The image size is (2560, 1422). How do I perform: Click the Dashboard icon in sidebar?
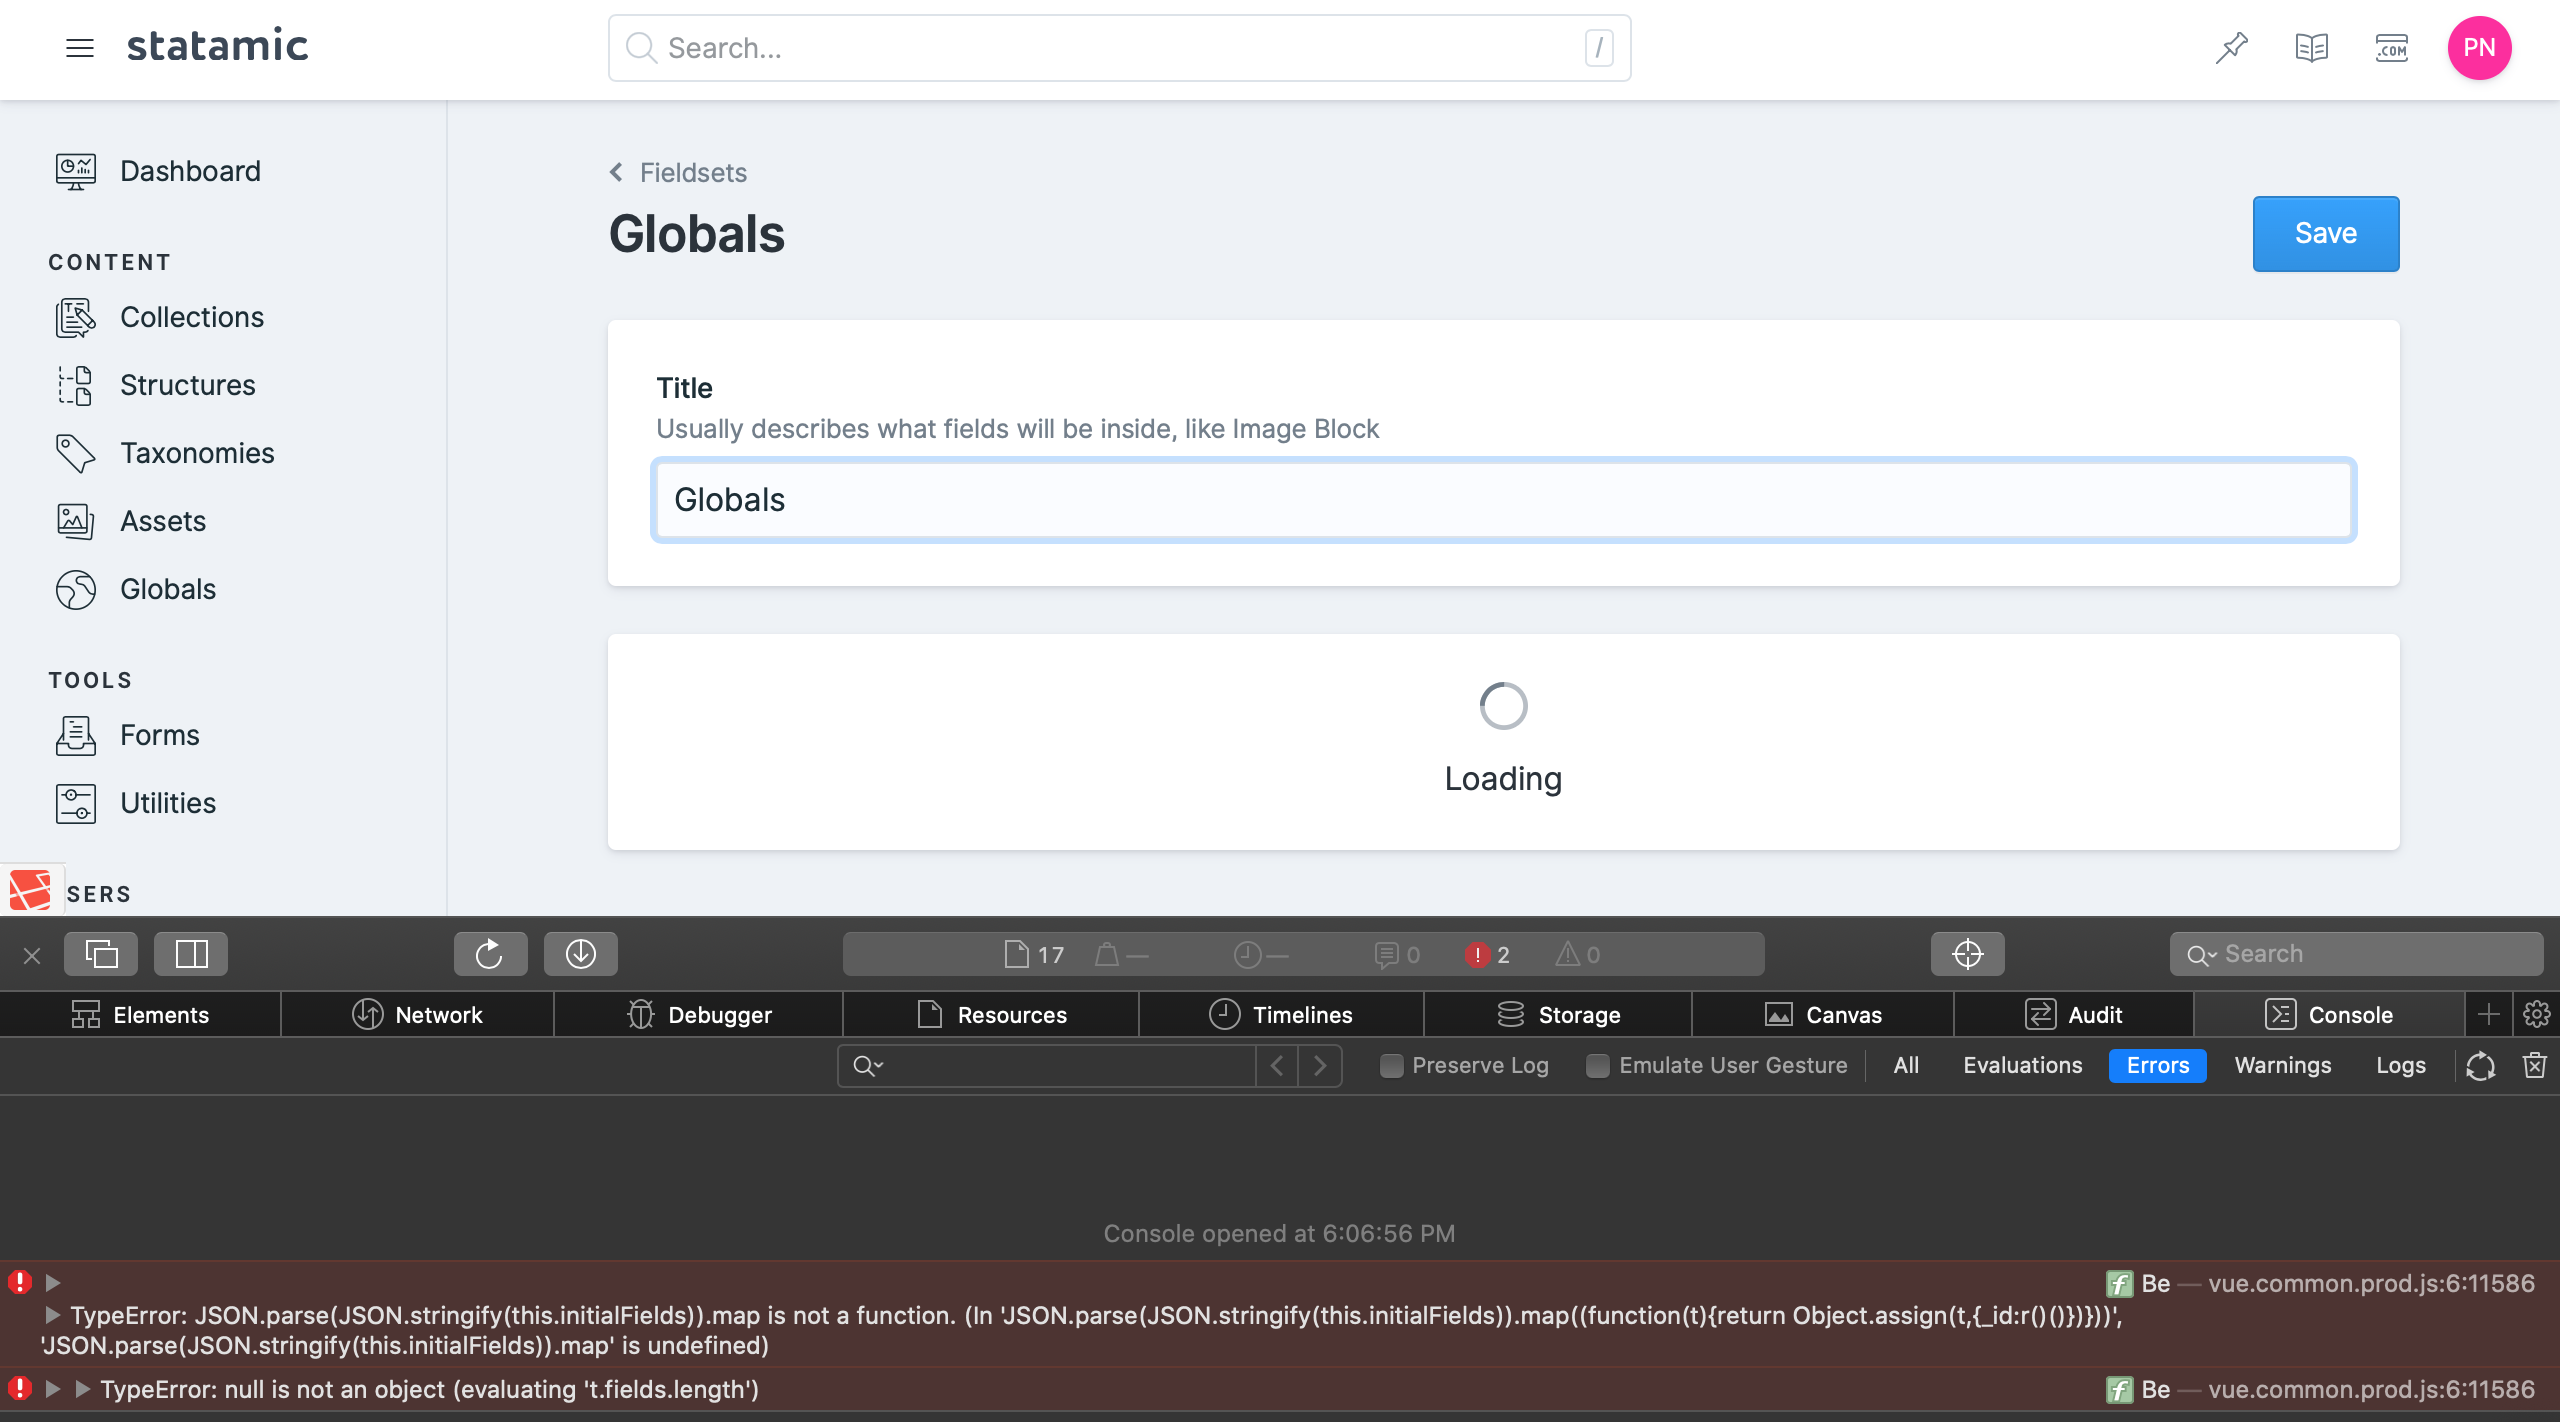pos(76,171)
